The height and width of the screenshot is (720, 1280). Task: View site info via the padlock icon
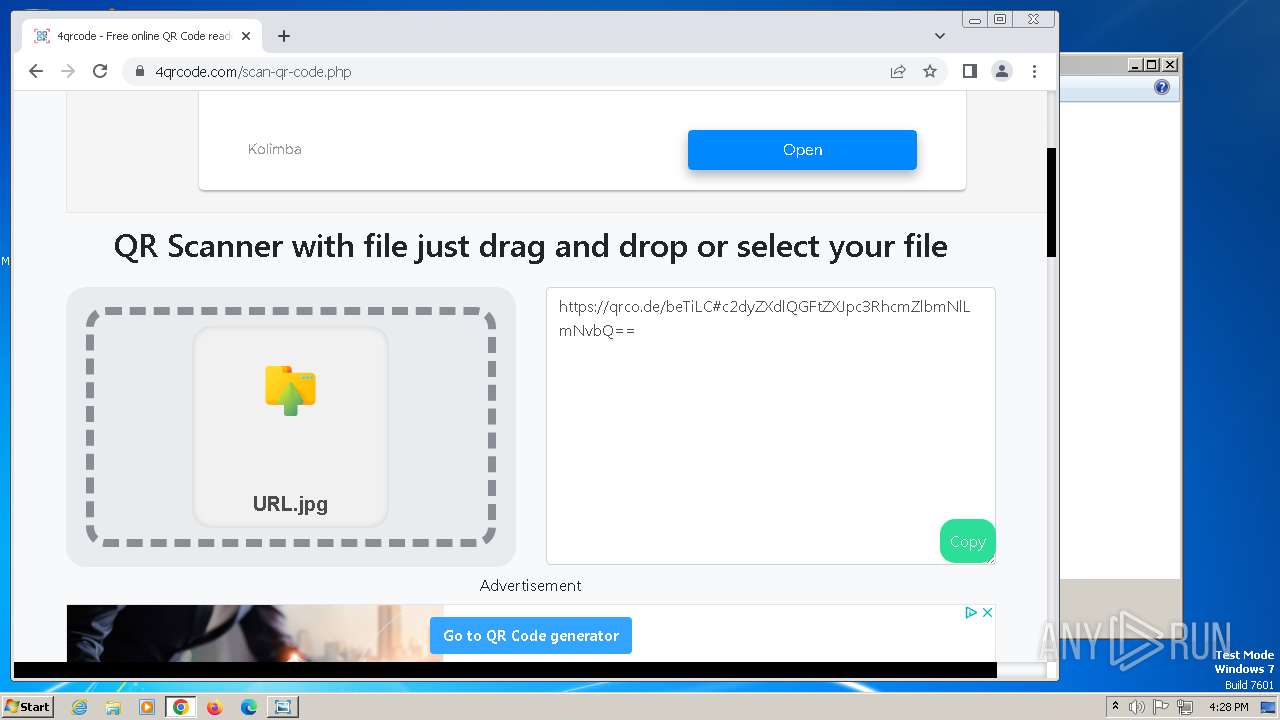139,71
